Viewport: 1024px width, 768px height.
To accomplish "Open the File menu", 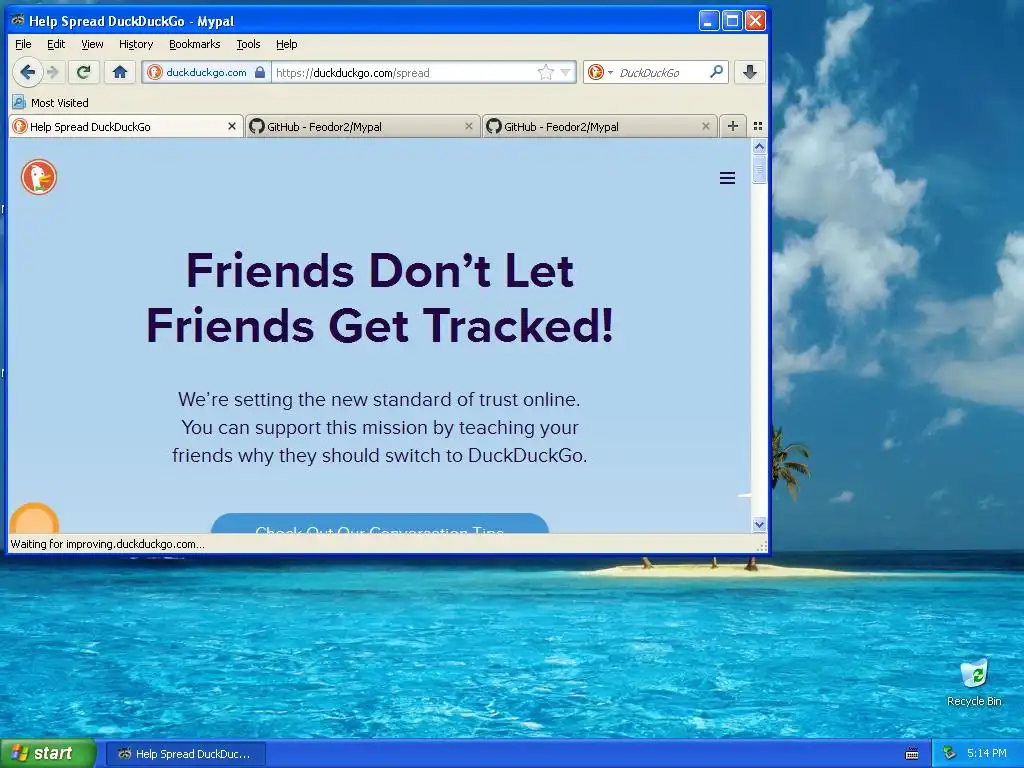I will pyautogui.click(x=23, y=44).
